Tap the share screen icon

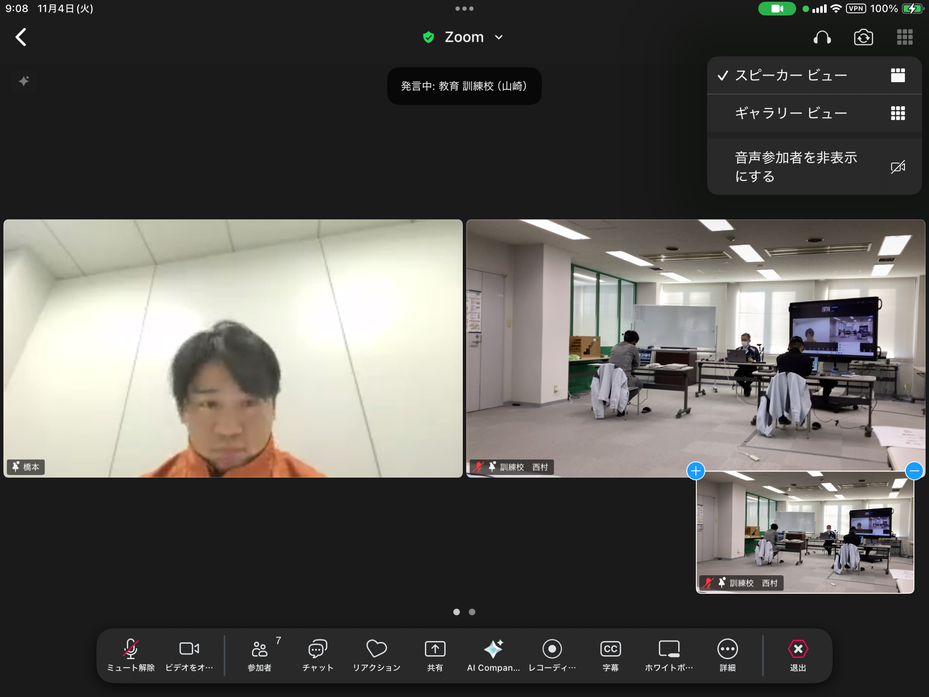(x=435, y=655)
